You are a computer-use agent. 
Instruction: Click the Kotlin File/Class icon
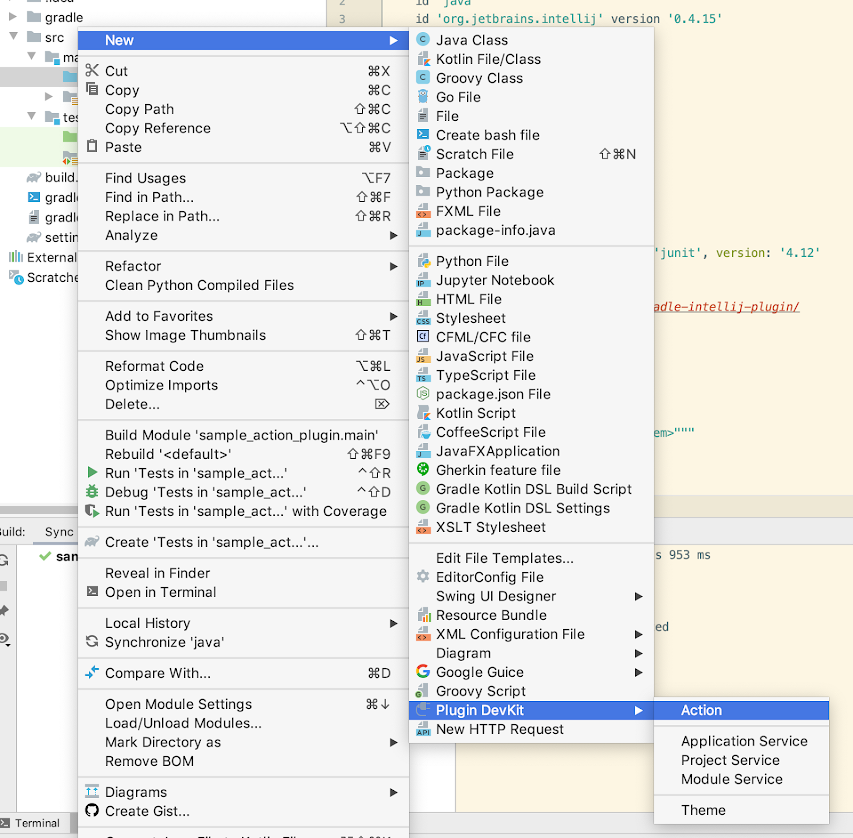(423, 59)
